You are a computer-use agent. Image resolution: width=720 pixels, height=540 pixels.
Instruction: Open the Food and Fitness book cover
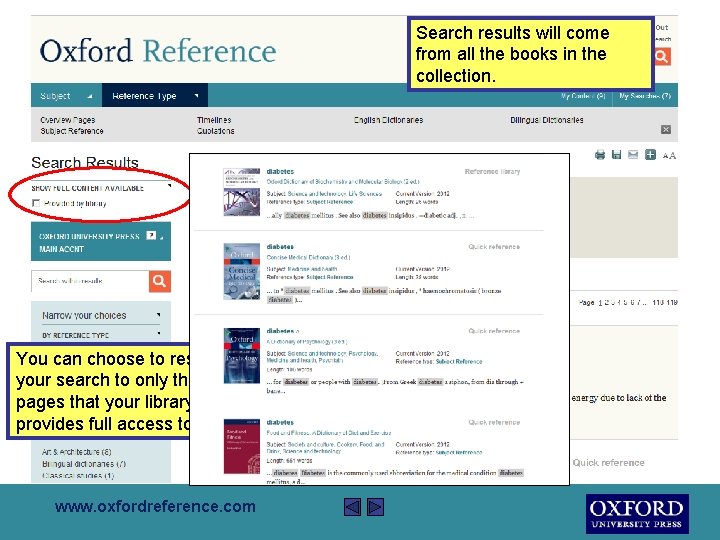click(242, 446)
